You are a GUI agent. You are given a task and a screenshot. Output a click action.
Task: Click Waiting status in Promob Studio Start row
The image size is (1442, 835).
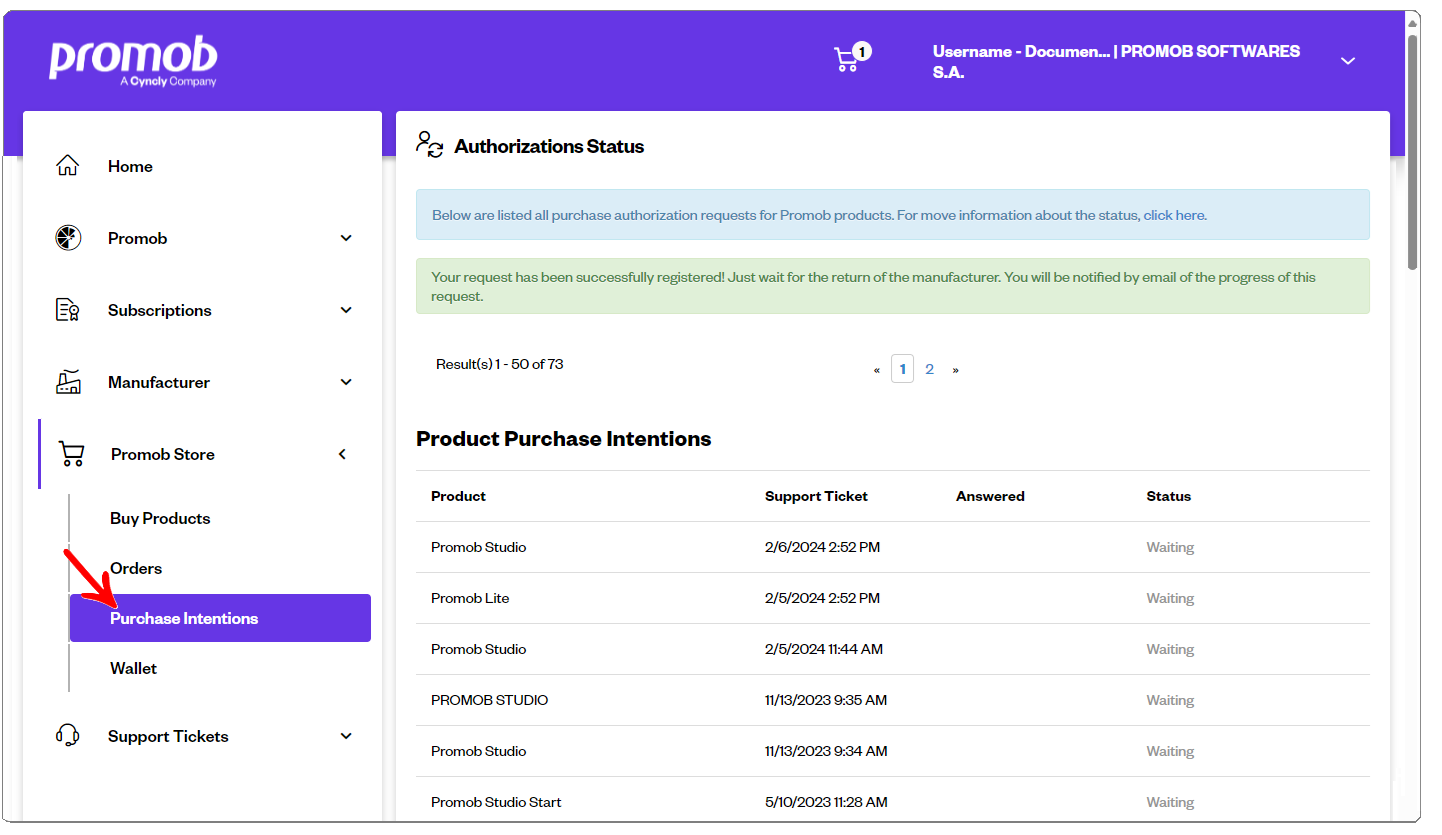coord(1170,802)
